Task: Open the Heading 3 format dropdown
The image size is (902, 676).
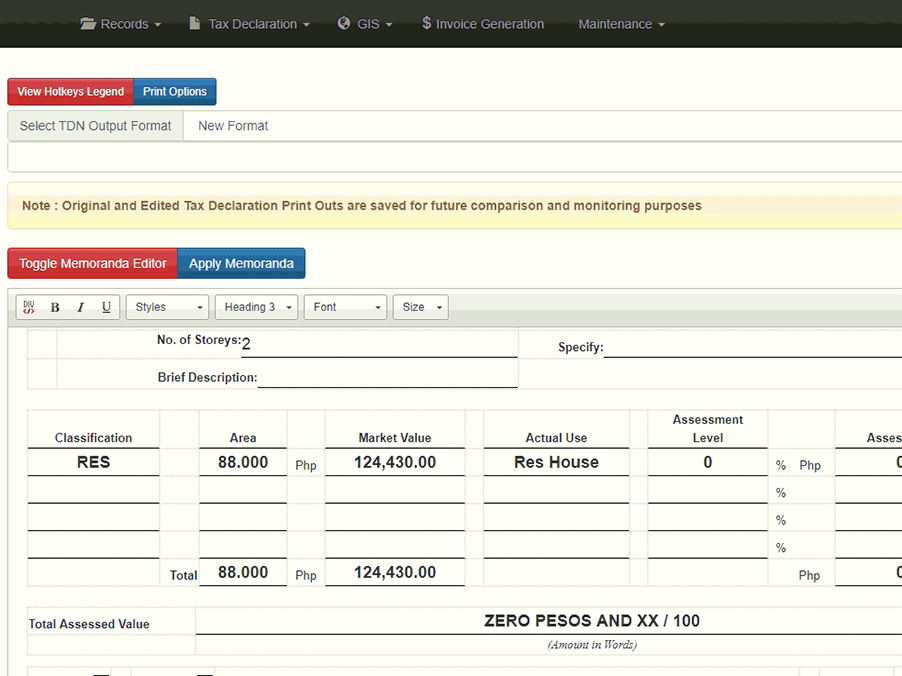Action: pos(256,307)
